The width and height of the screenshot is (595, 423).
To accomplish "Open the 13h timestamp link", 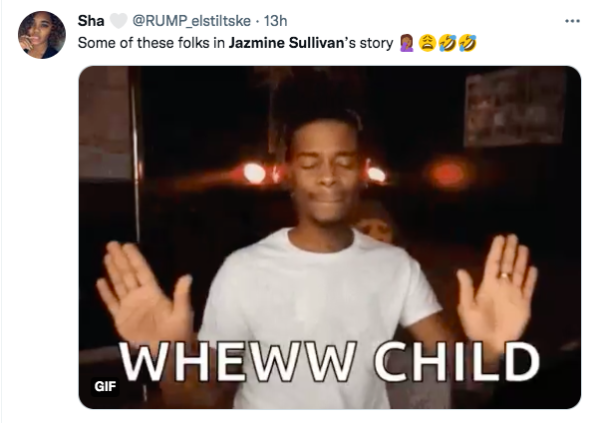I will coord(275,21).
